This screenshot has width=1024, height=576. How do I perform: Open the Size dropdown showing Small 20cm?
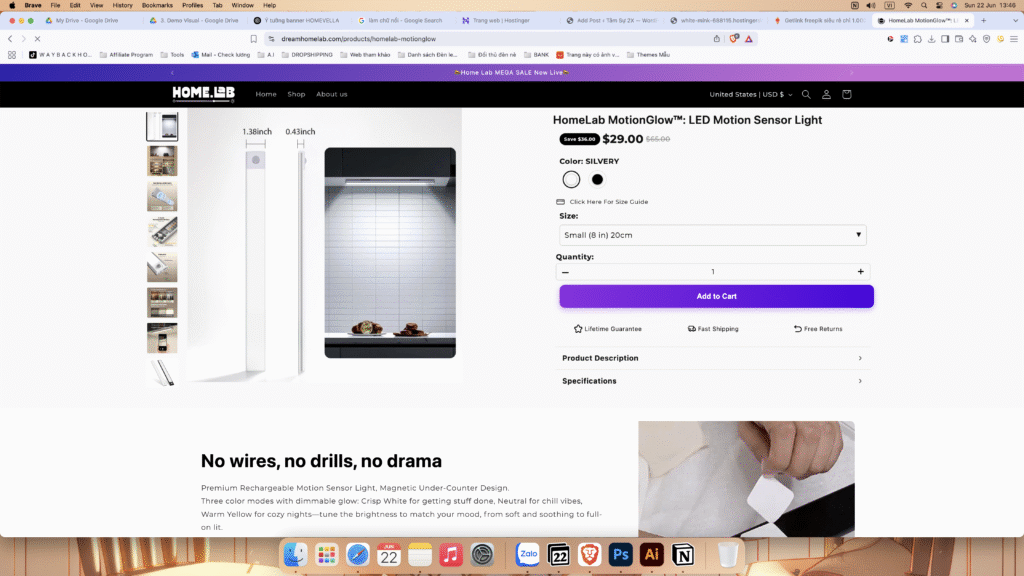click(x=712, y=235)
